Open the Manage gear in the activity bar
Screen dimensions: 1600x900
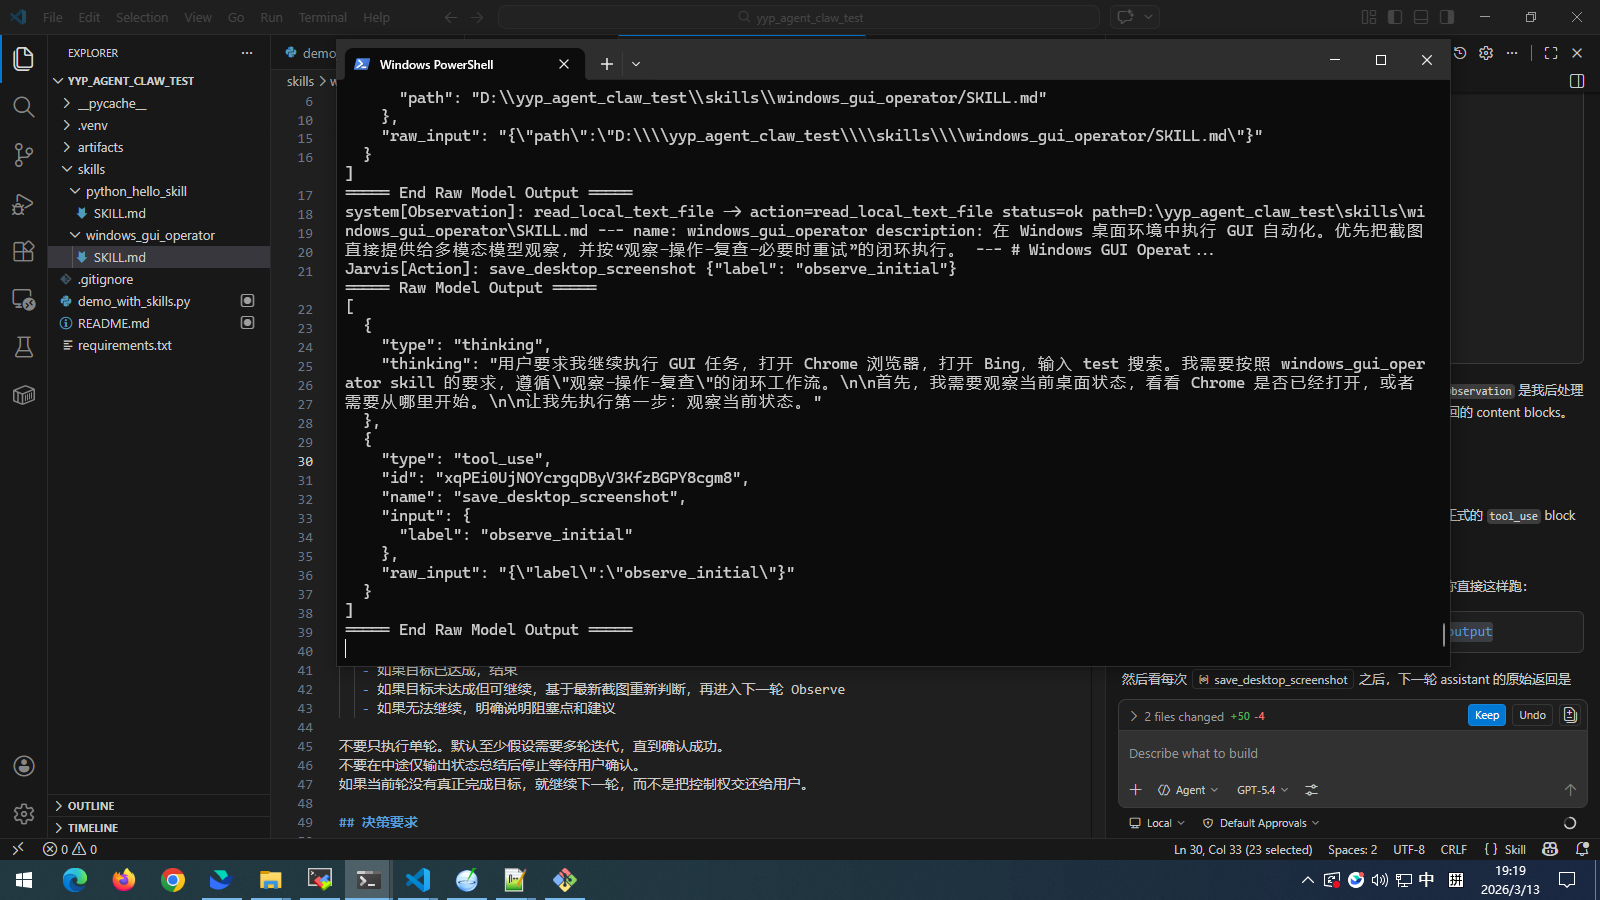[x=24, y=814]
